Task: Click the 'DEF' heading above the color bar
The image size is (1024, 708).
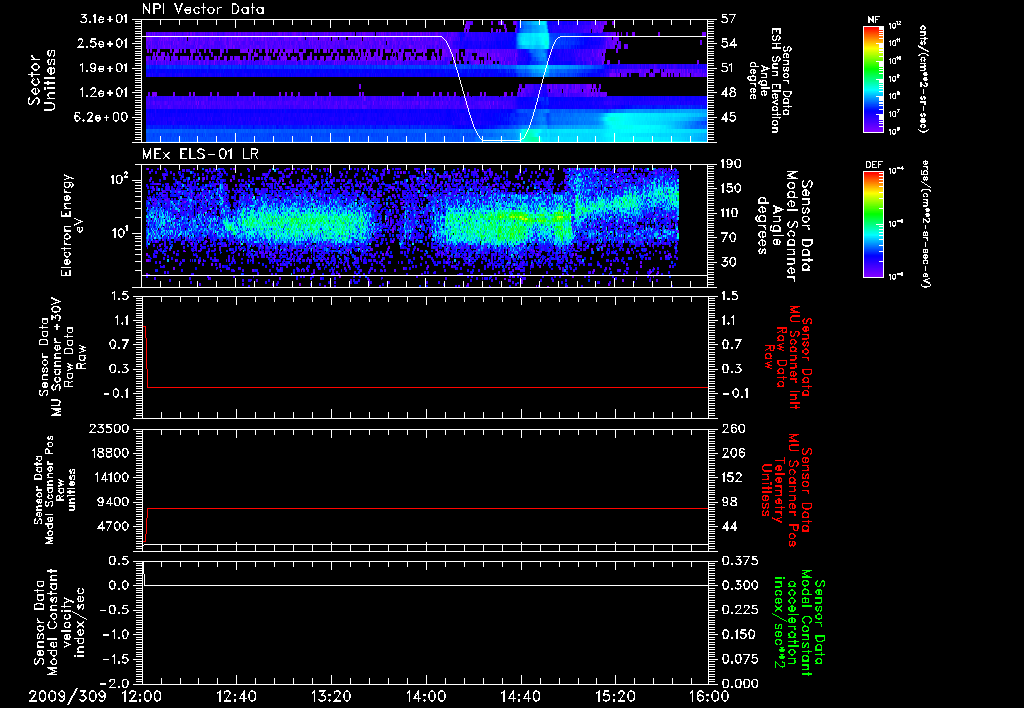Action: pyautogui.click(x=873, y=165)
